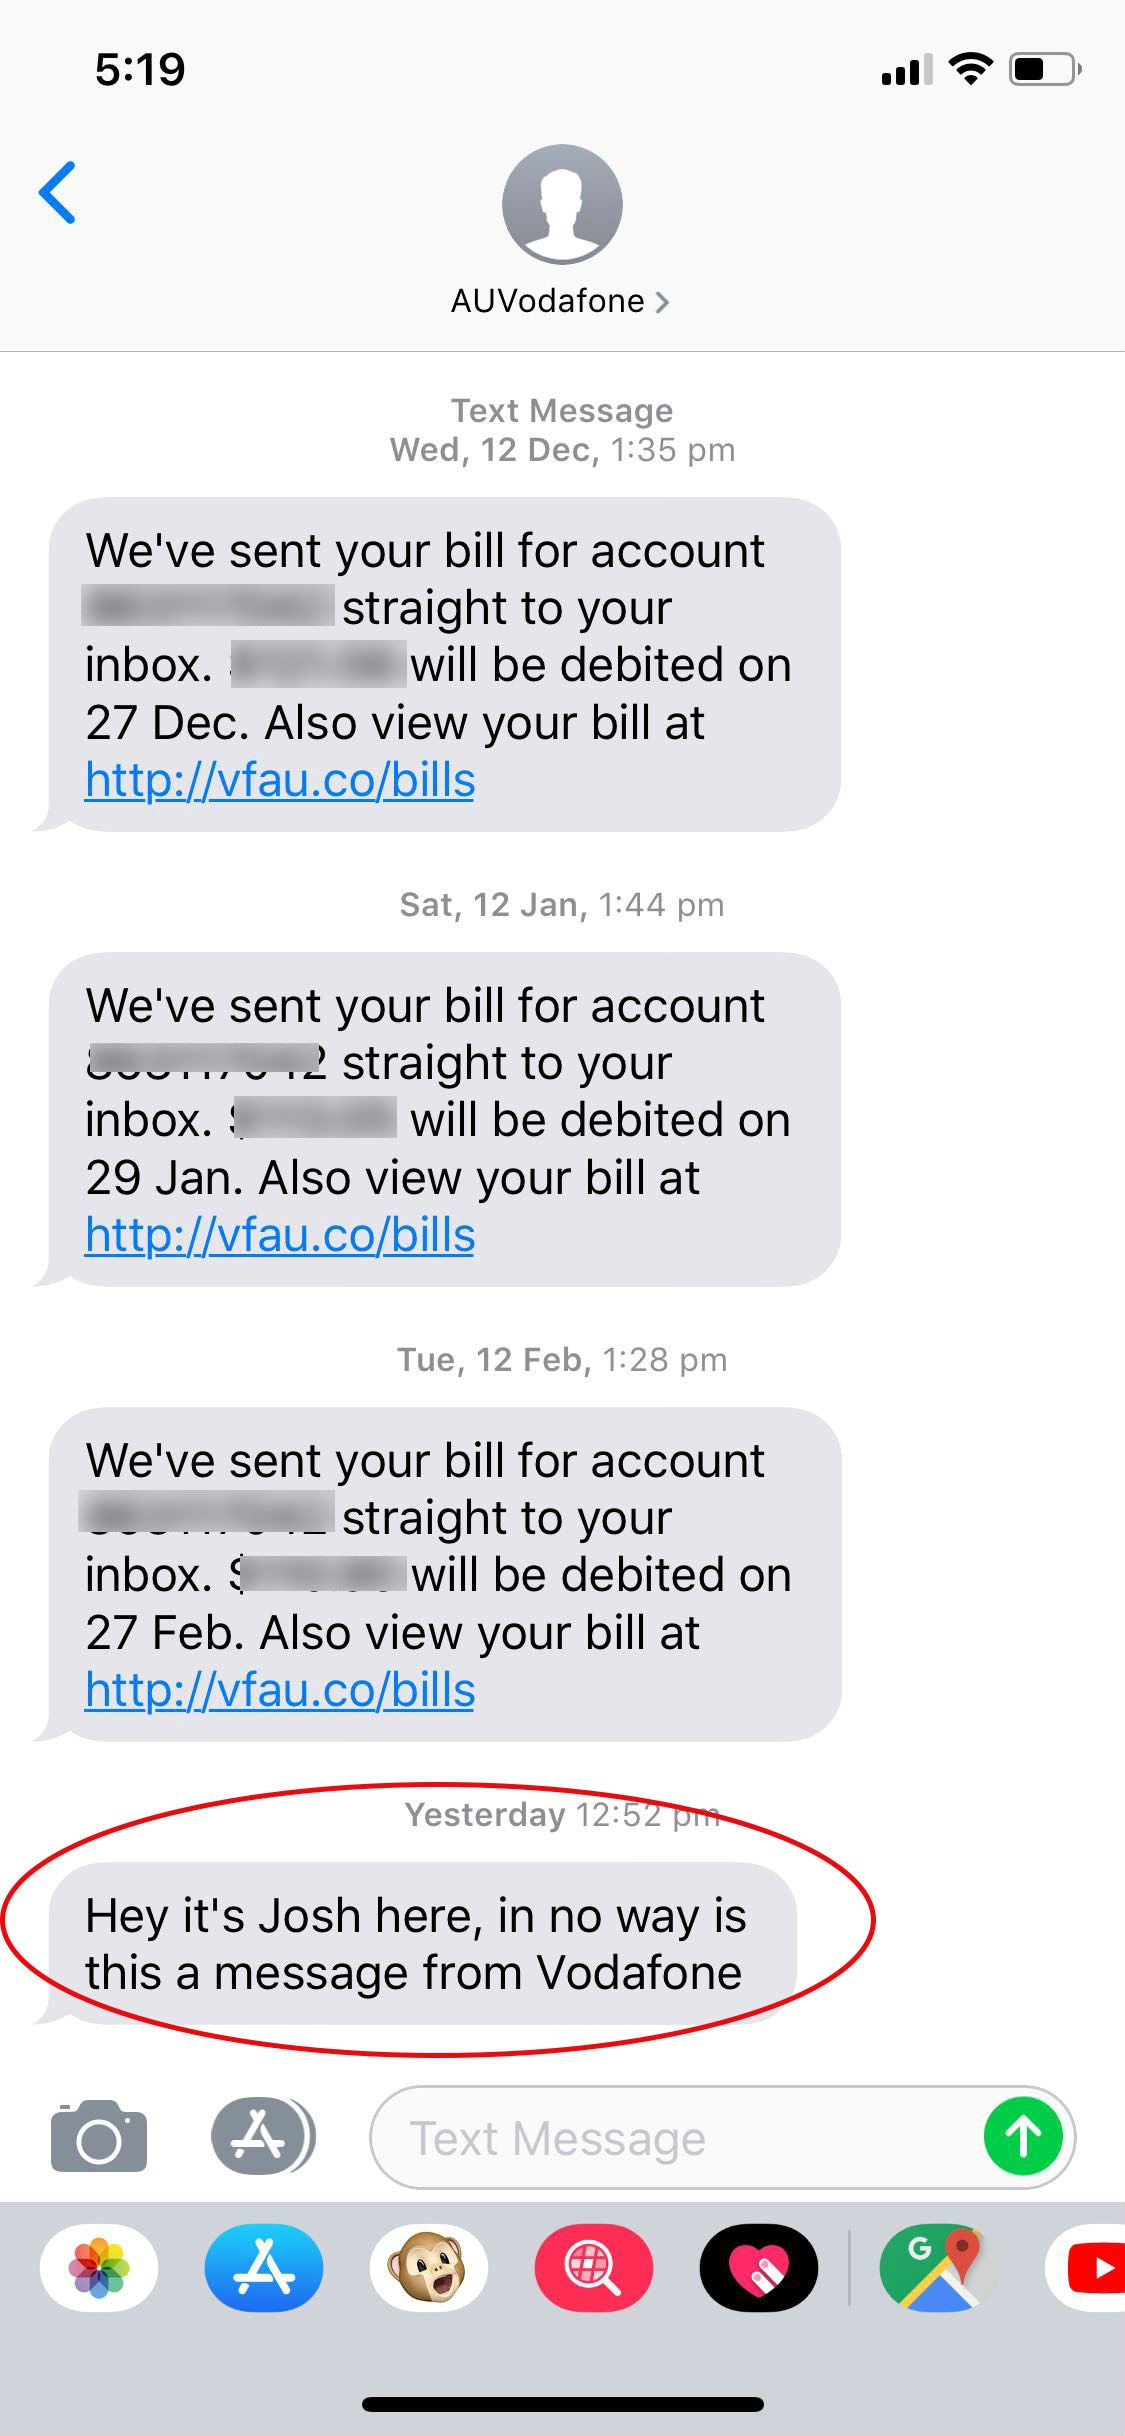Expand AUVodafone contact details via chevron
1125x2436 pixels.
663,300
